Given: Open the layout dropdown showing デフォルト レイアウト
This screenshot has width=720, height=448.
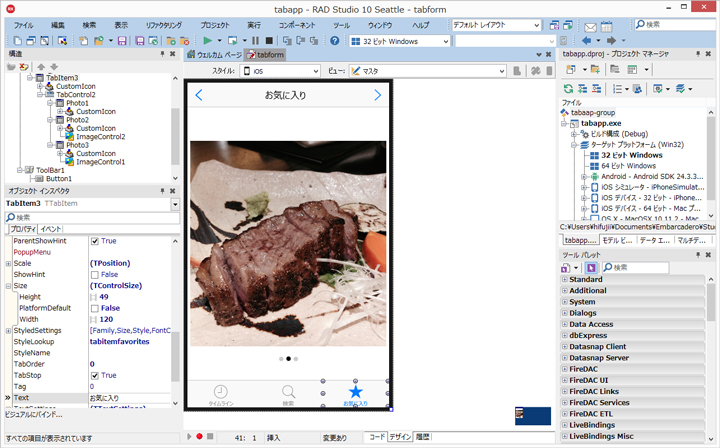Looking at the screenshot, I should [x=496, y=25].
